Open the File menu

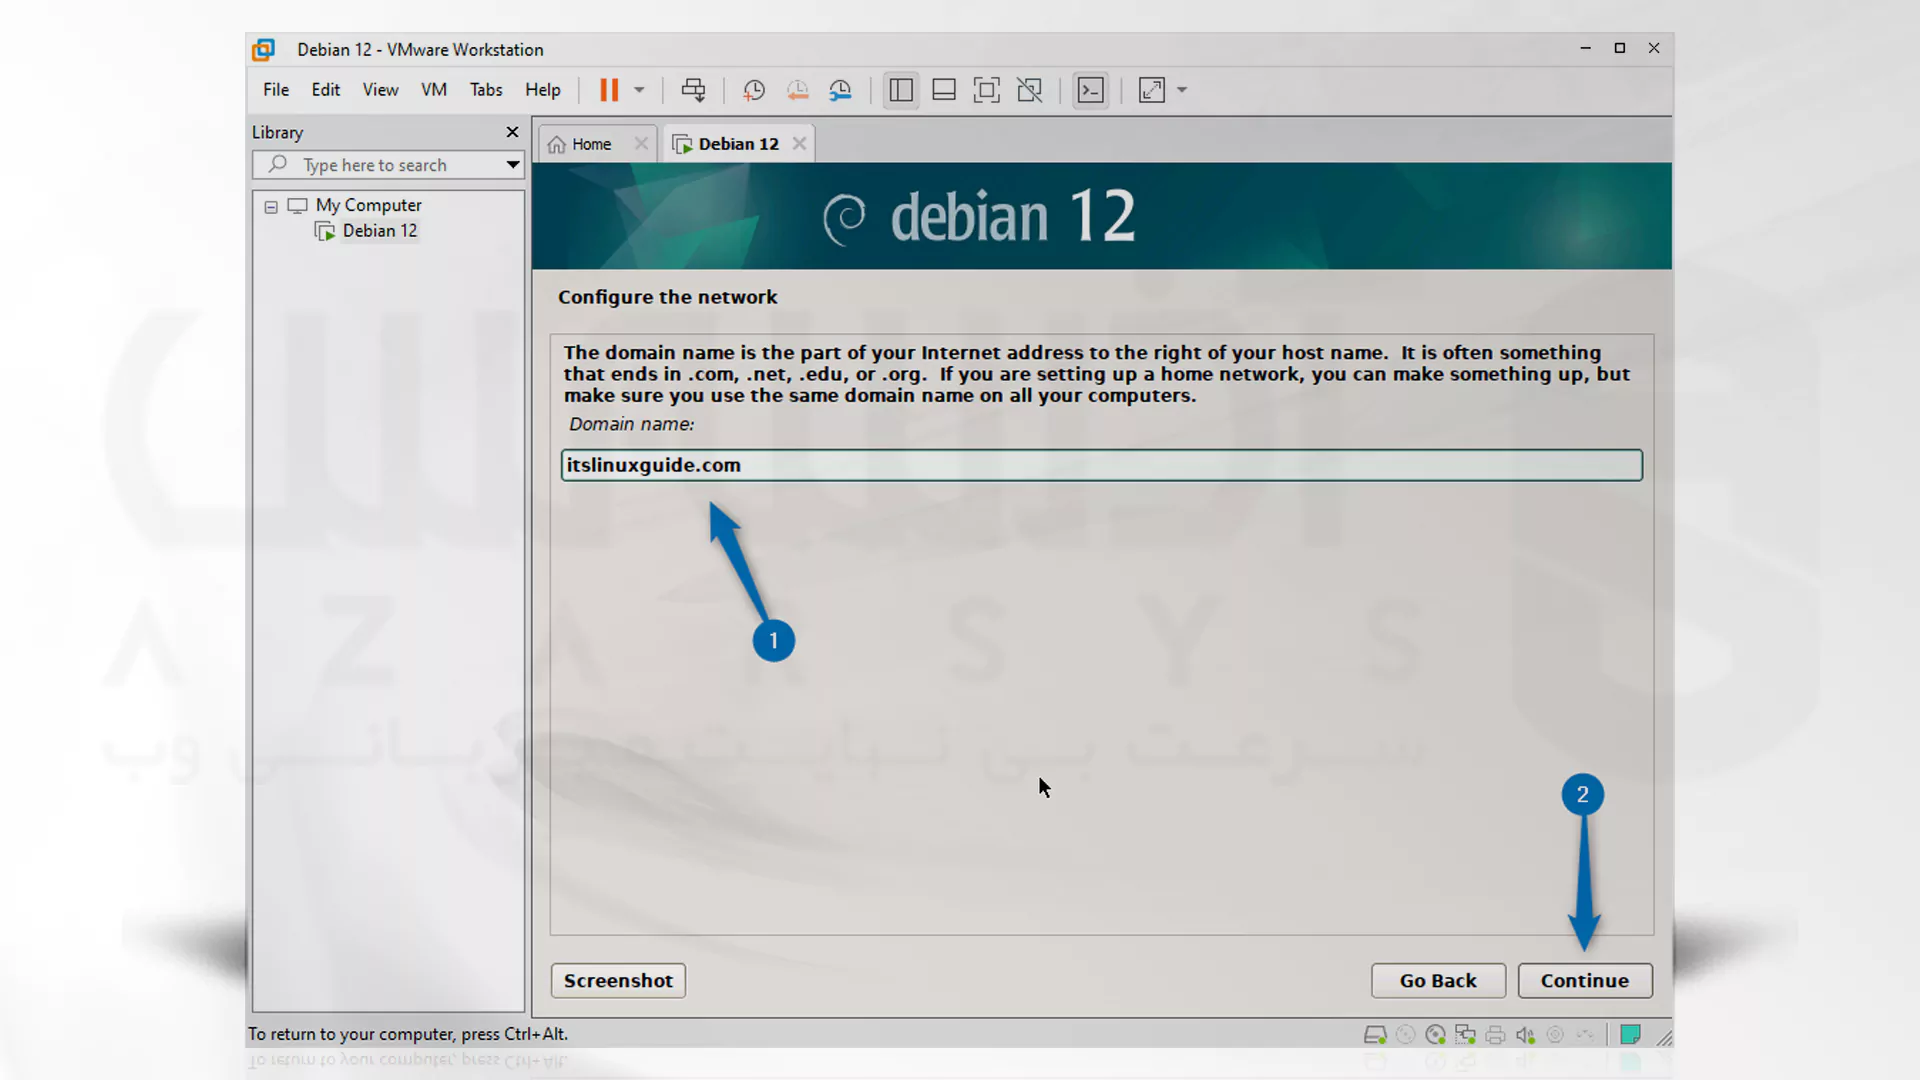coord(276,90)
